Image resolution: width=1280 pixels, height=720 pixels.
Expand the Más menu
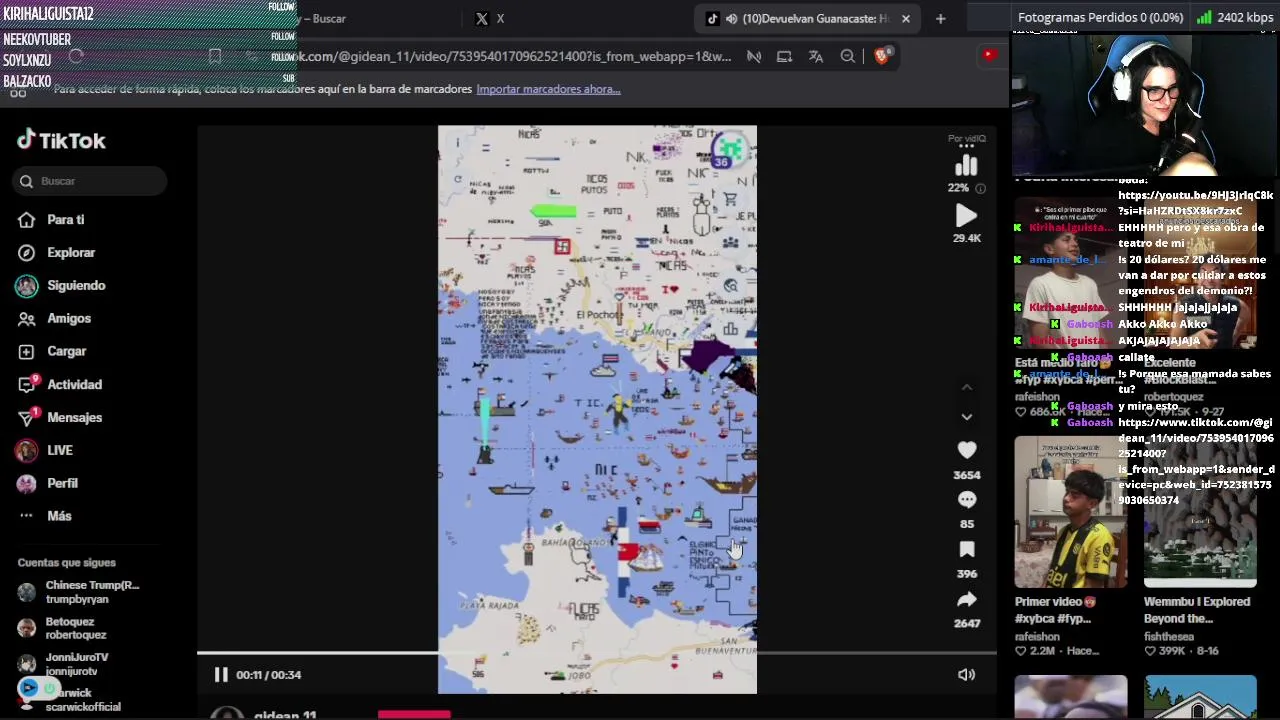59,517
